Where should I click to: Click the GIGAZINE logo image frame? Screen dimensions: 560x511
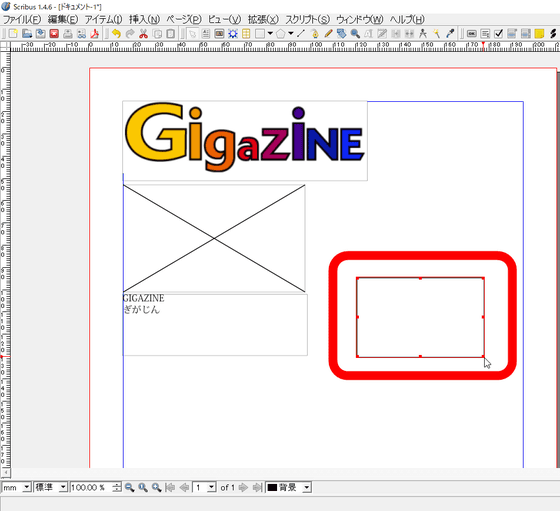coord(245,141)
